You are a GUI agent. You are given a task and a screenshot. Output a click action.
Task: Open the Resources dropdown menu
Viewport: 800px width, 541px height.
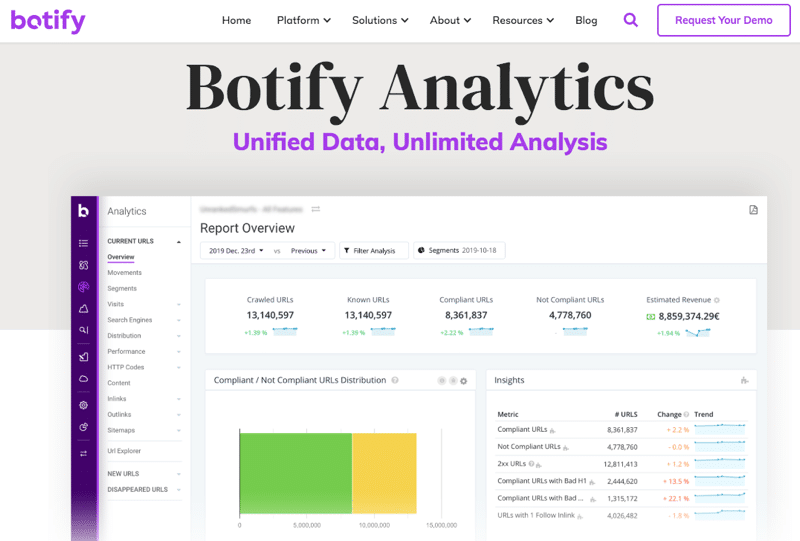pos(523,20)
